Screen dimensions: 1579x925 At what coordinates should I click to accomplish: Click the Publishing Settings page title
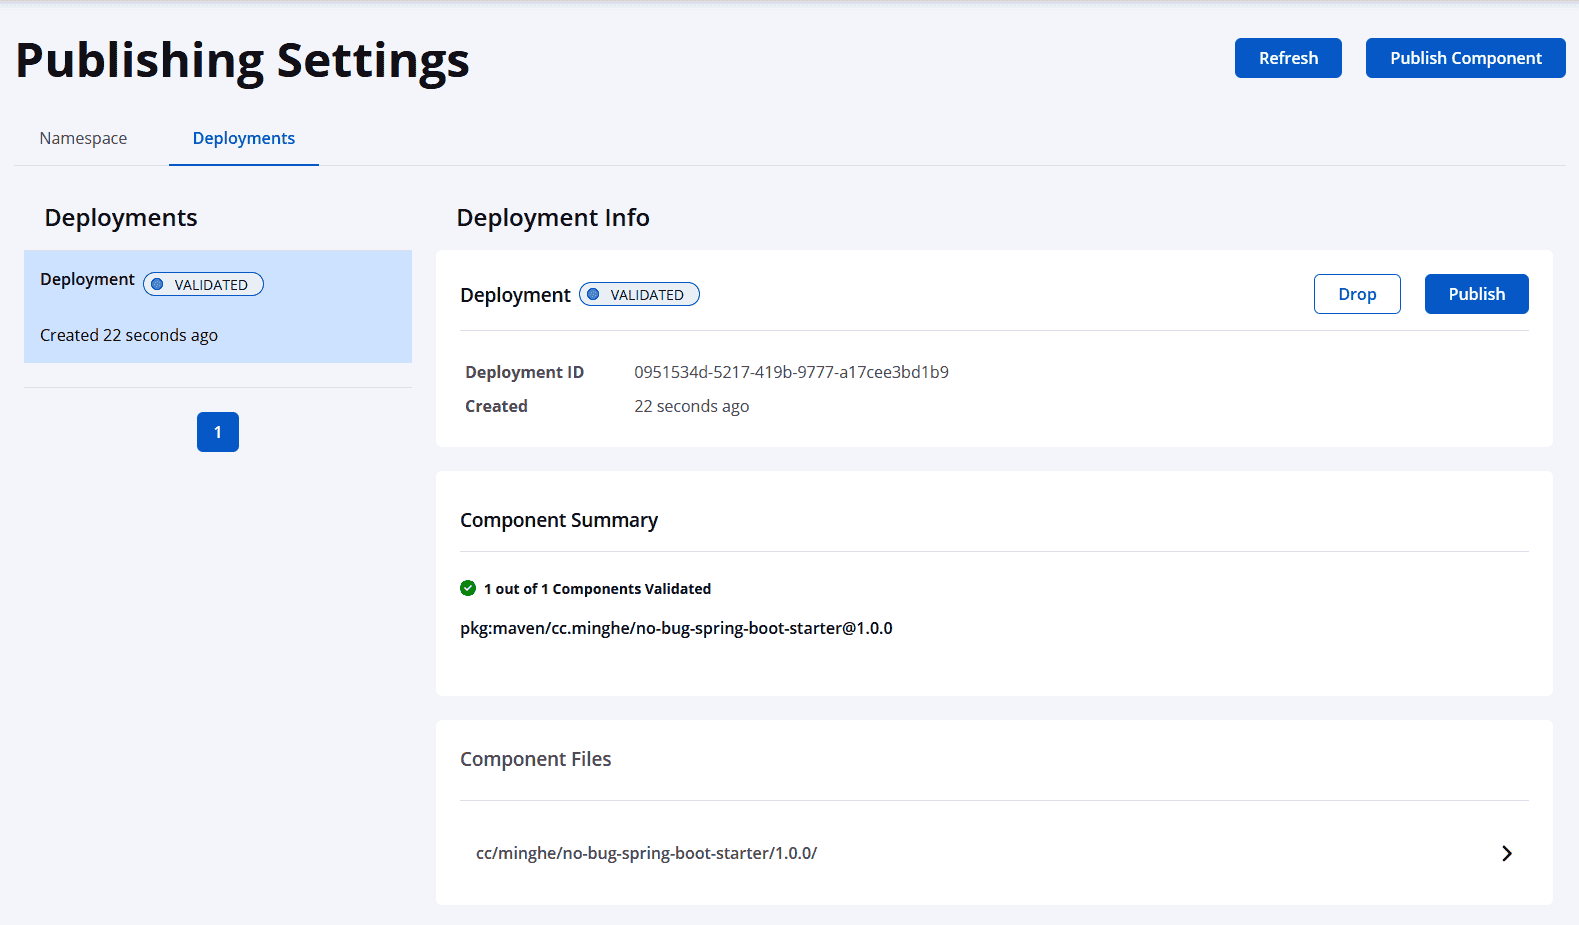pyautogui.click(x=243, y=60)
